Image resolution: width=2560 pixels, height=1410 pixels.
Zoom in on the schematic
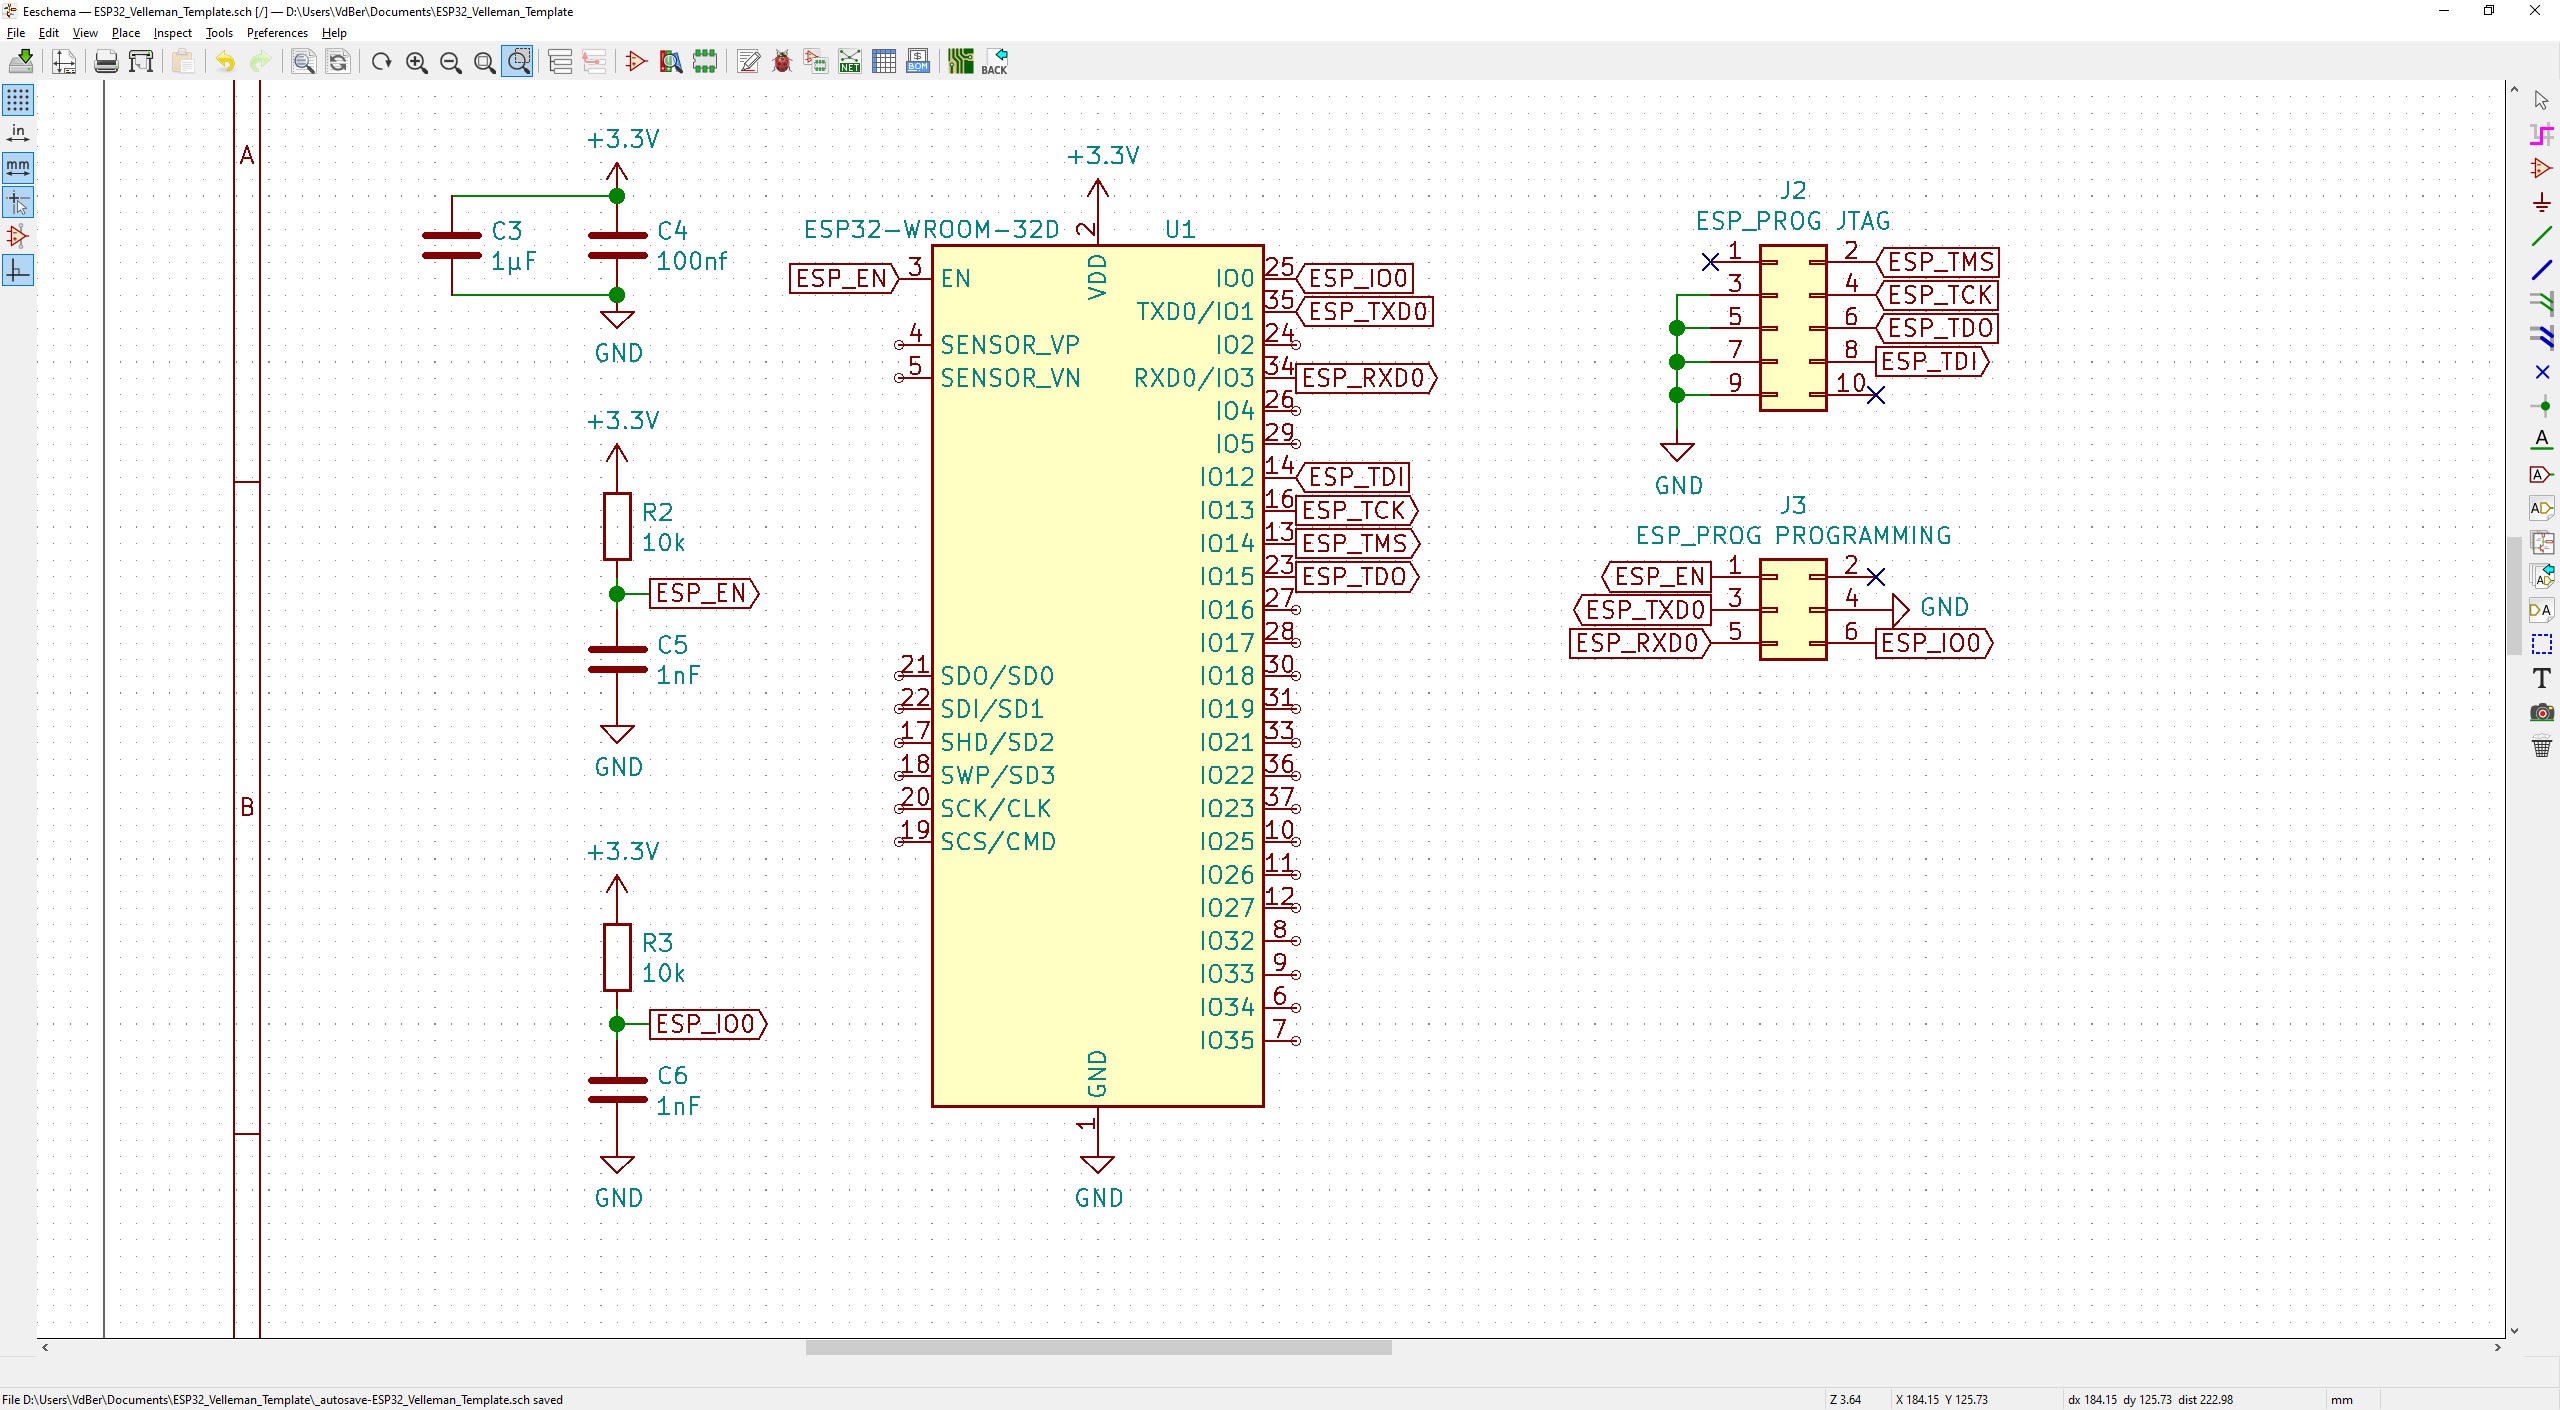pyautogui.click(x=417, y=62)
